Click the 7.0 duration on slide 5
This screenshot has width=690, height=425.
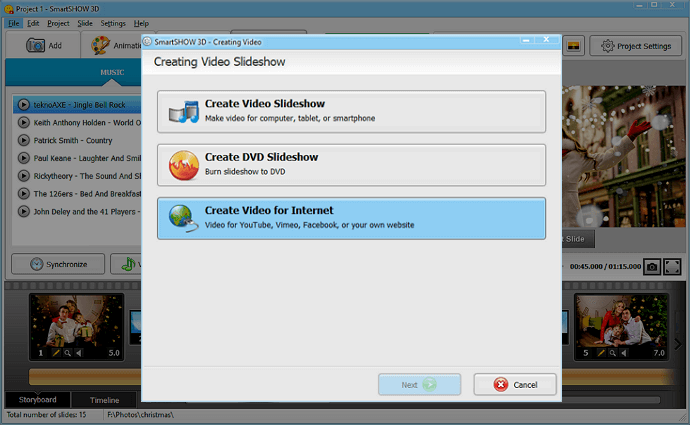pyautogui.click(x=659, y=353)
